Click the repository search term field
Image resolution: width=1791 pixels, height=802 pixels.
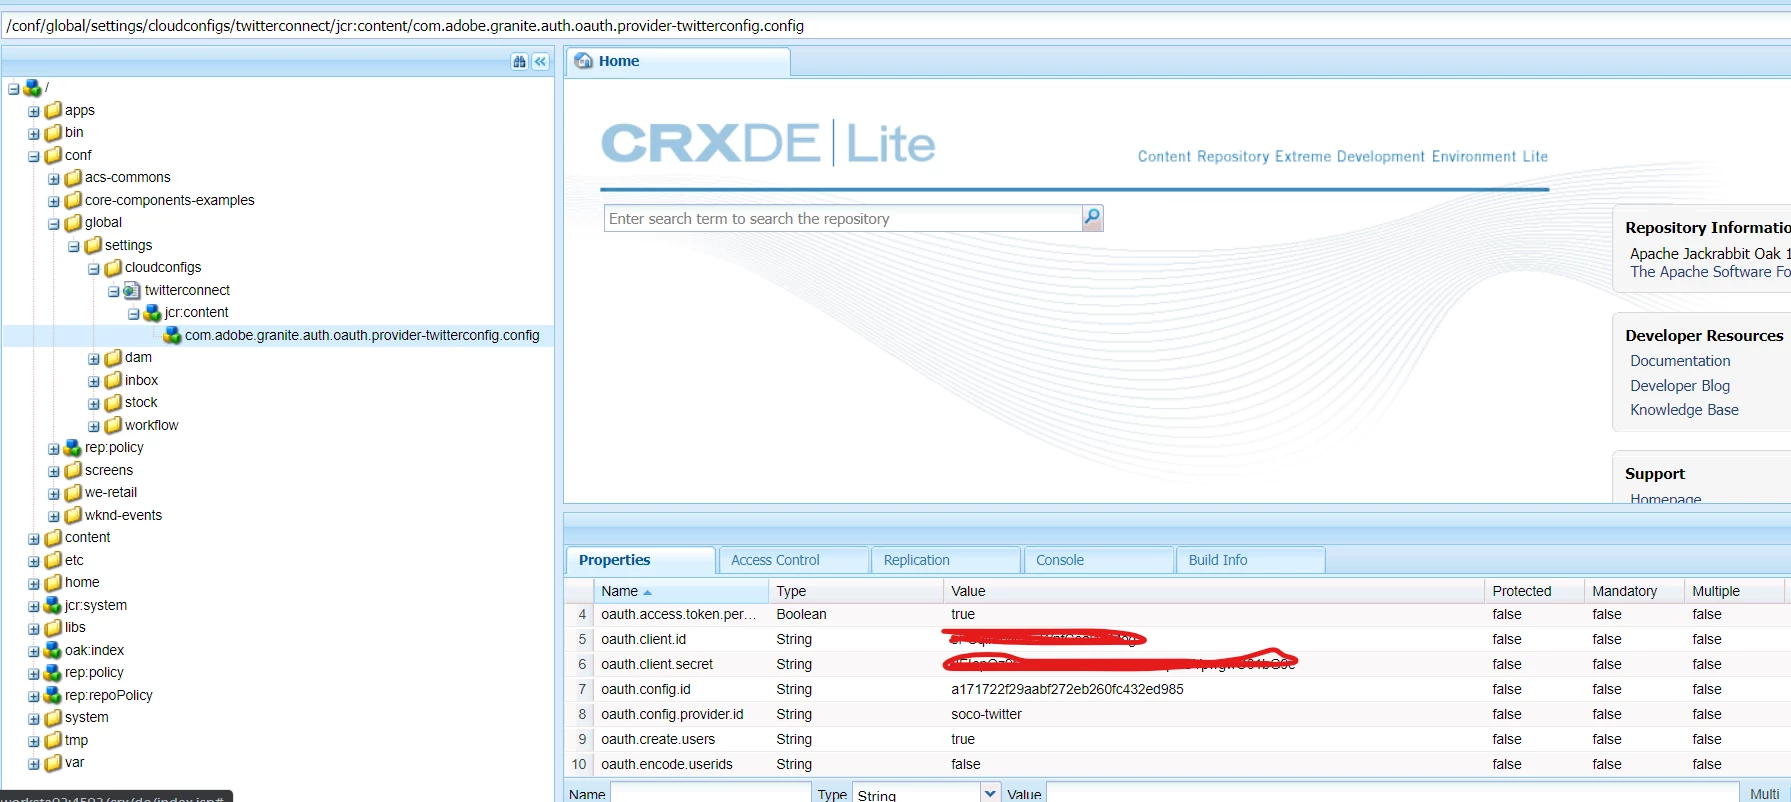(843, 218)
